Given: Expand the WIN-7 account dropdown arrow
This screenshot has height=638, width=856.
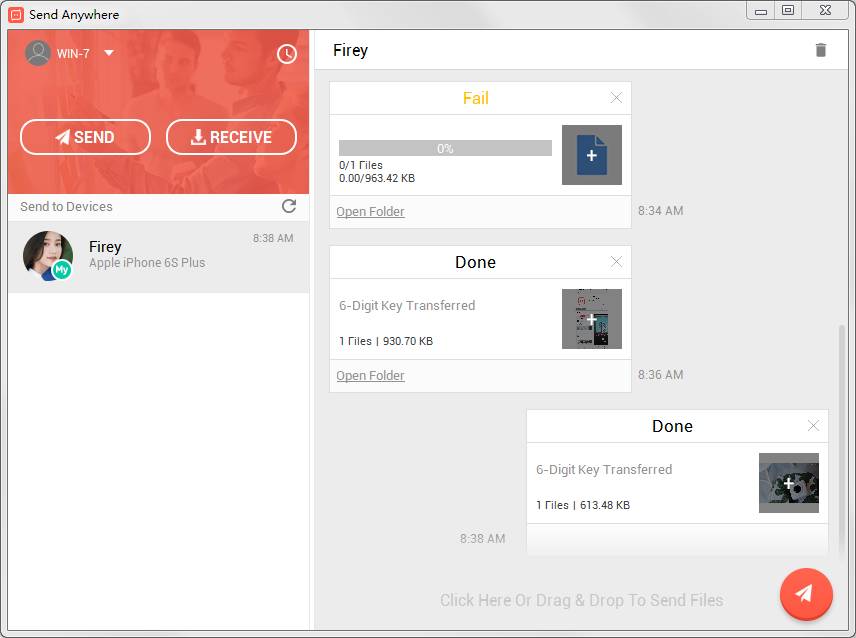Looking at the screenshot, I should tap(109, 53).
